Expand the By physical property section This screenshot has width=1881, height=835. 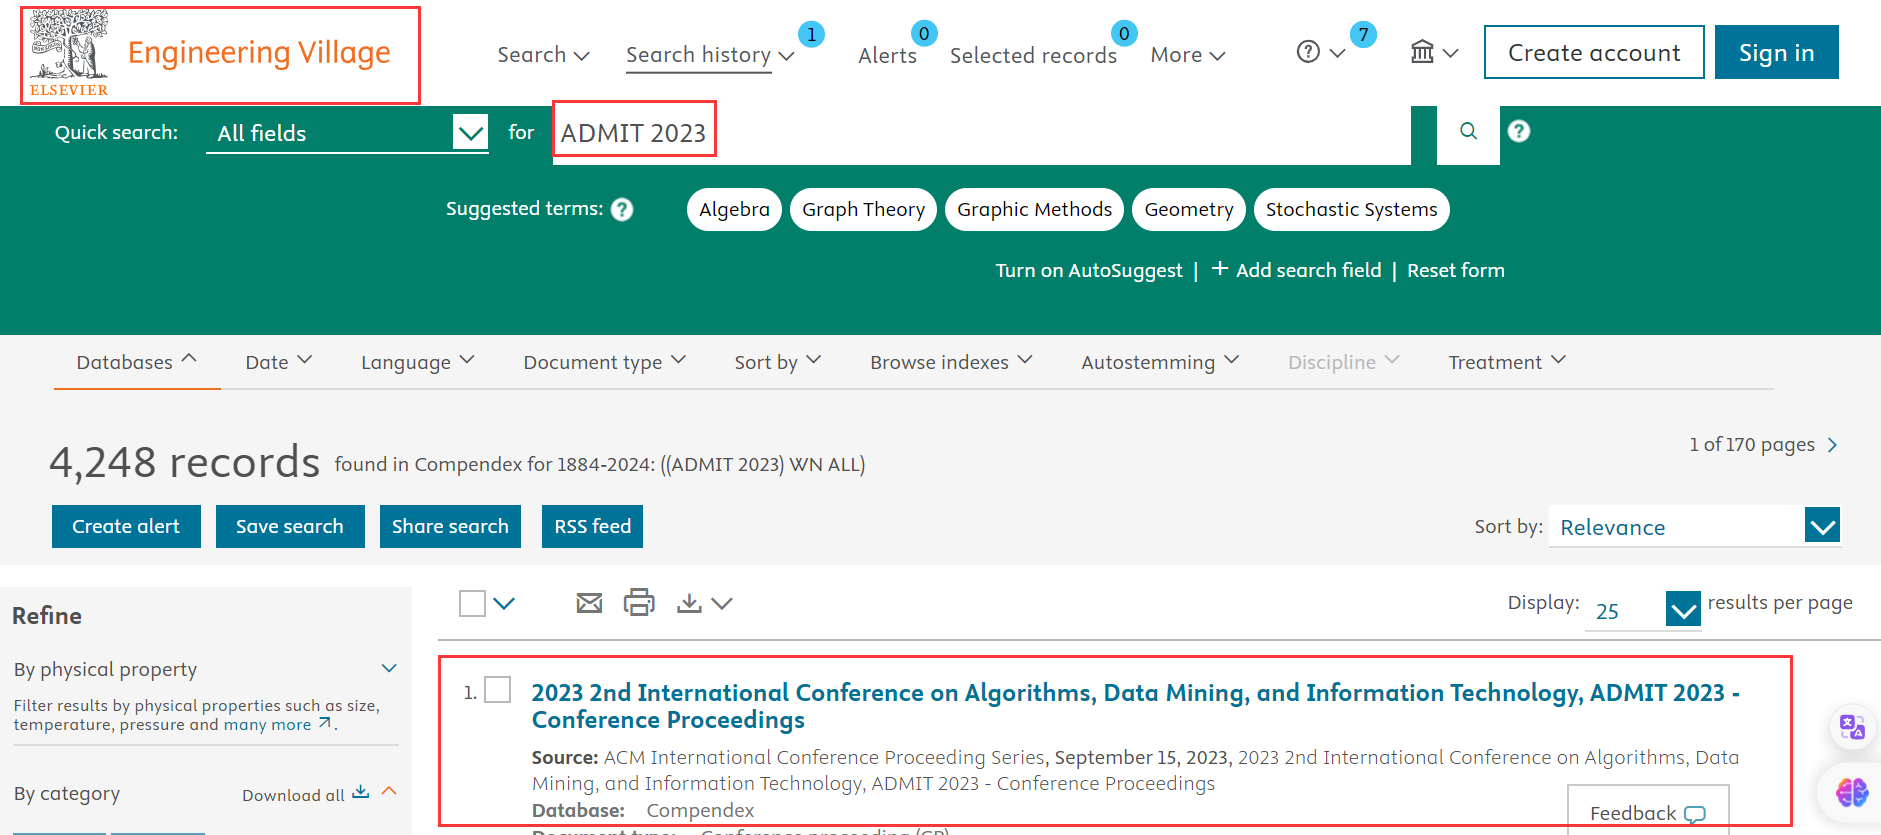pos(389,668)
